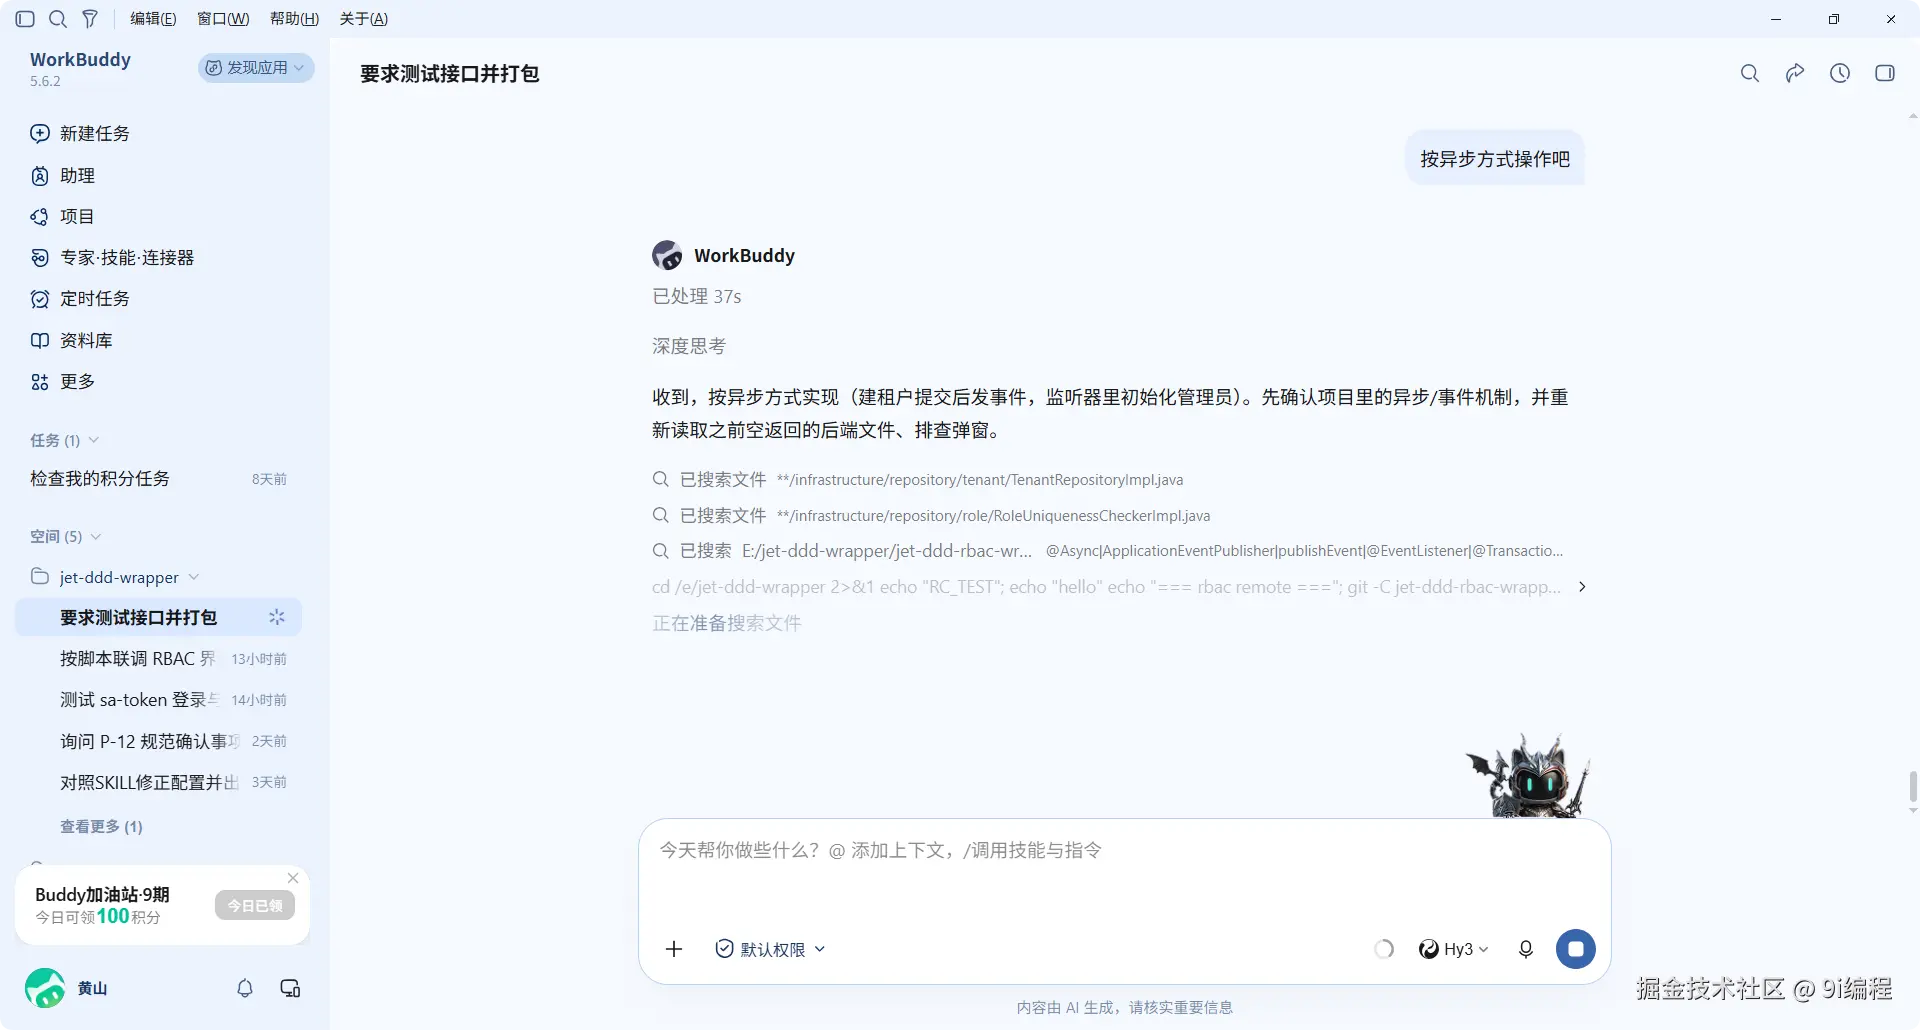The image size is (1920, 1030).
Task: Click the microphone voice input icon
Action: [1526, 949]
